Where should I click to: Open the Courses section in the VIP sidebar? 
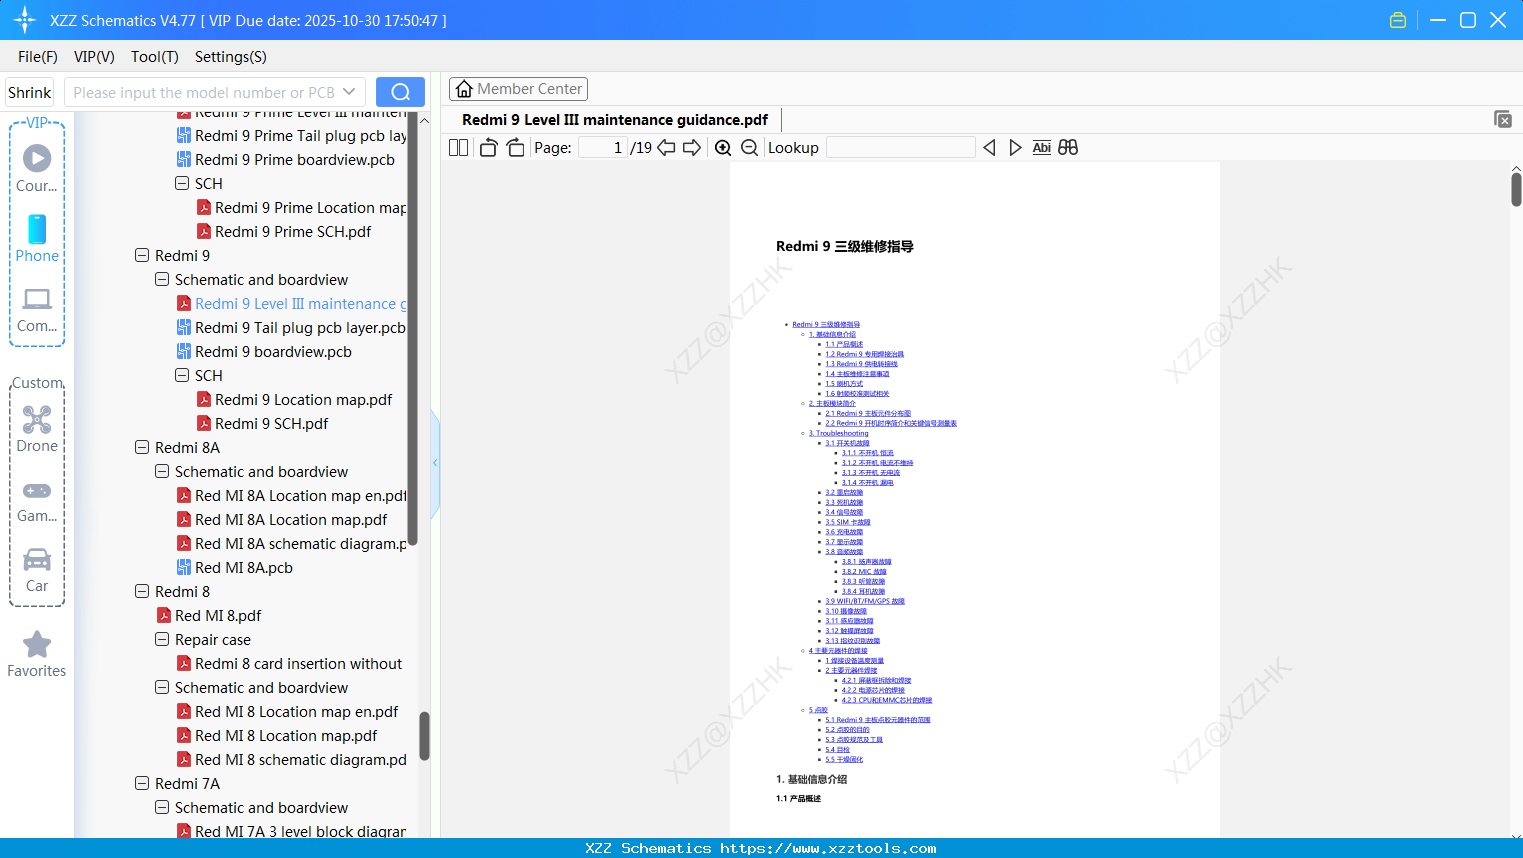(37, 169)
